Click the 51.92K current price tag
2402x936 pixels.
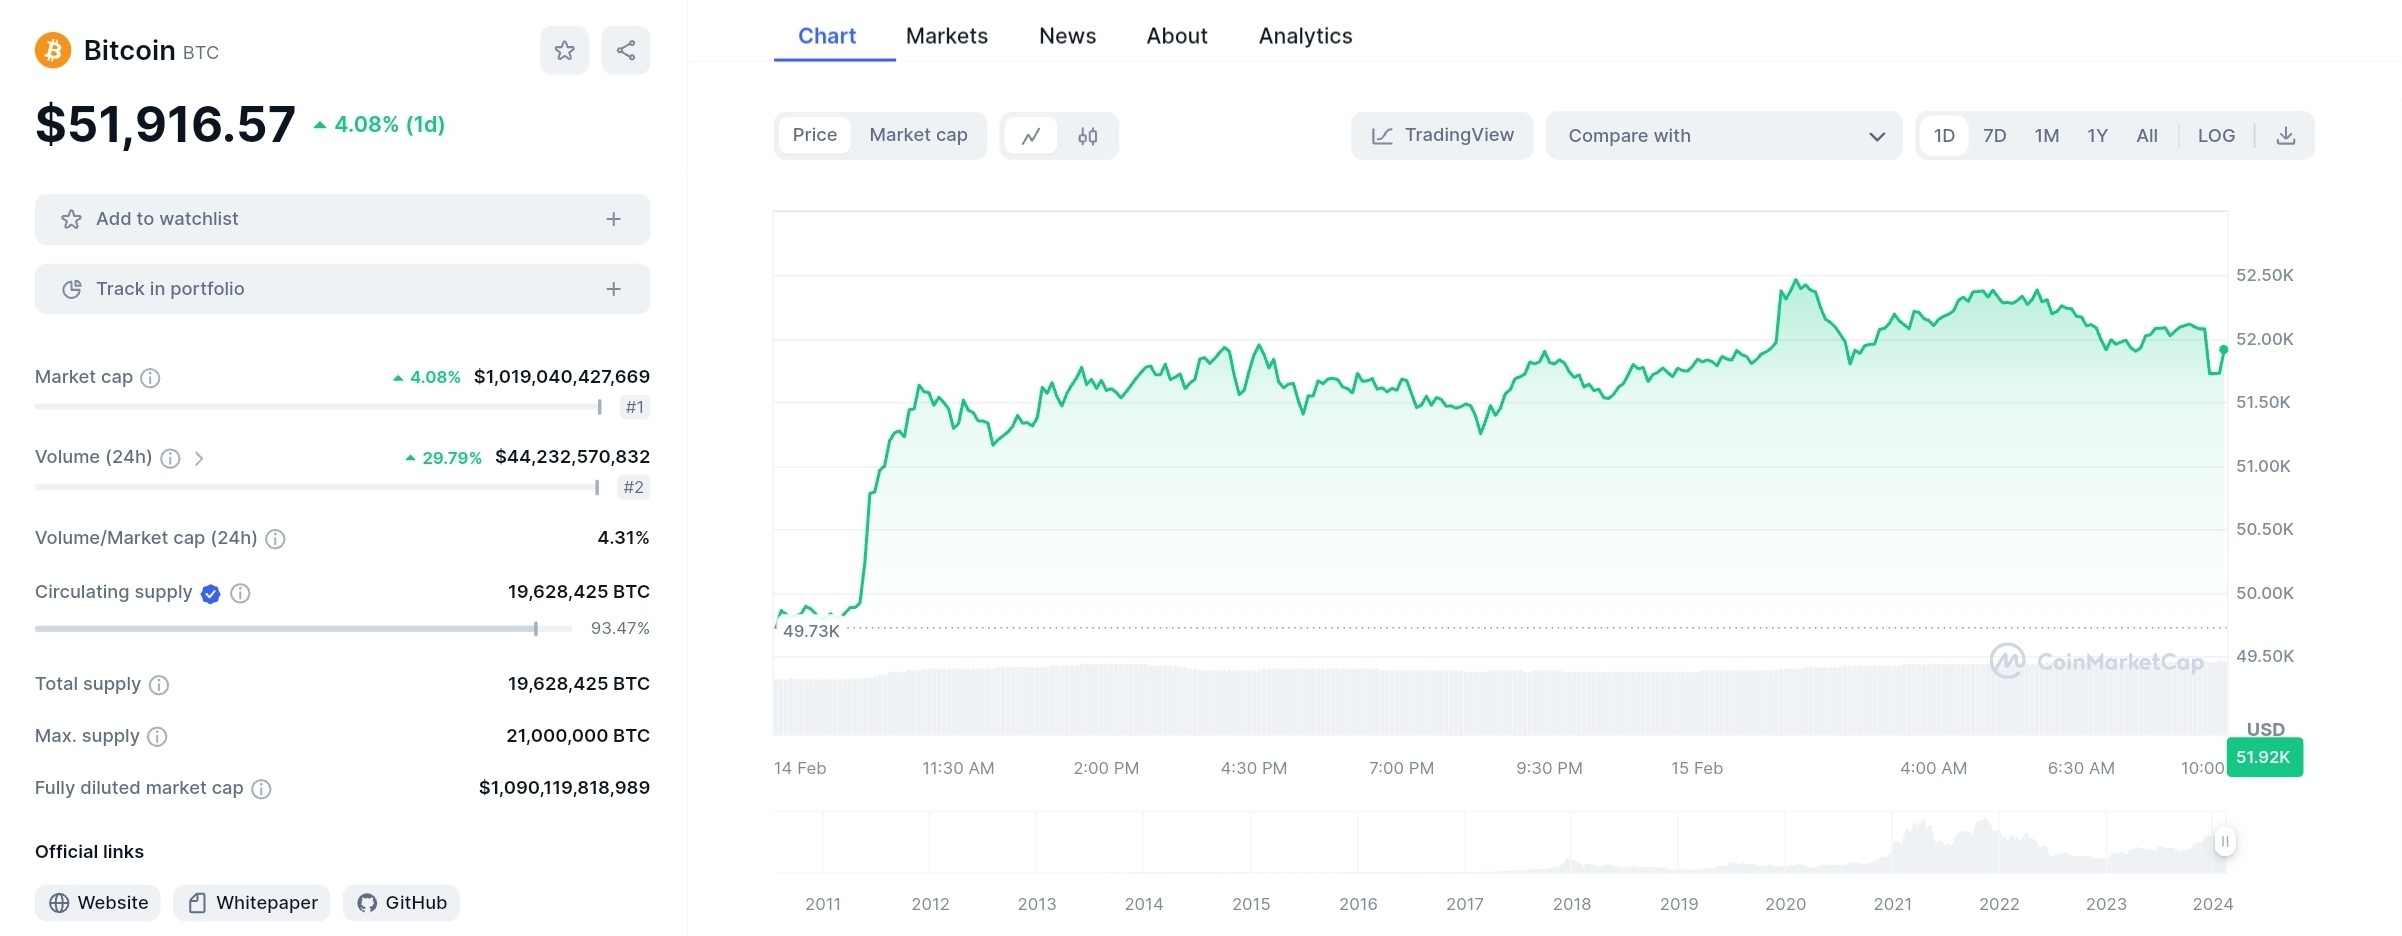(2264, 757)
